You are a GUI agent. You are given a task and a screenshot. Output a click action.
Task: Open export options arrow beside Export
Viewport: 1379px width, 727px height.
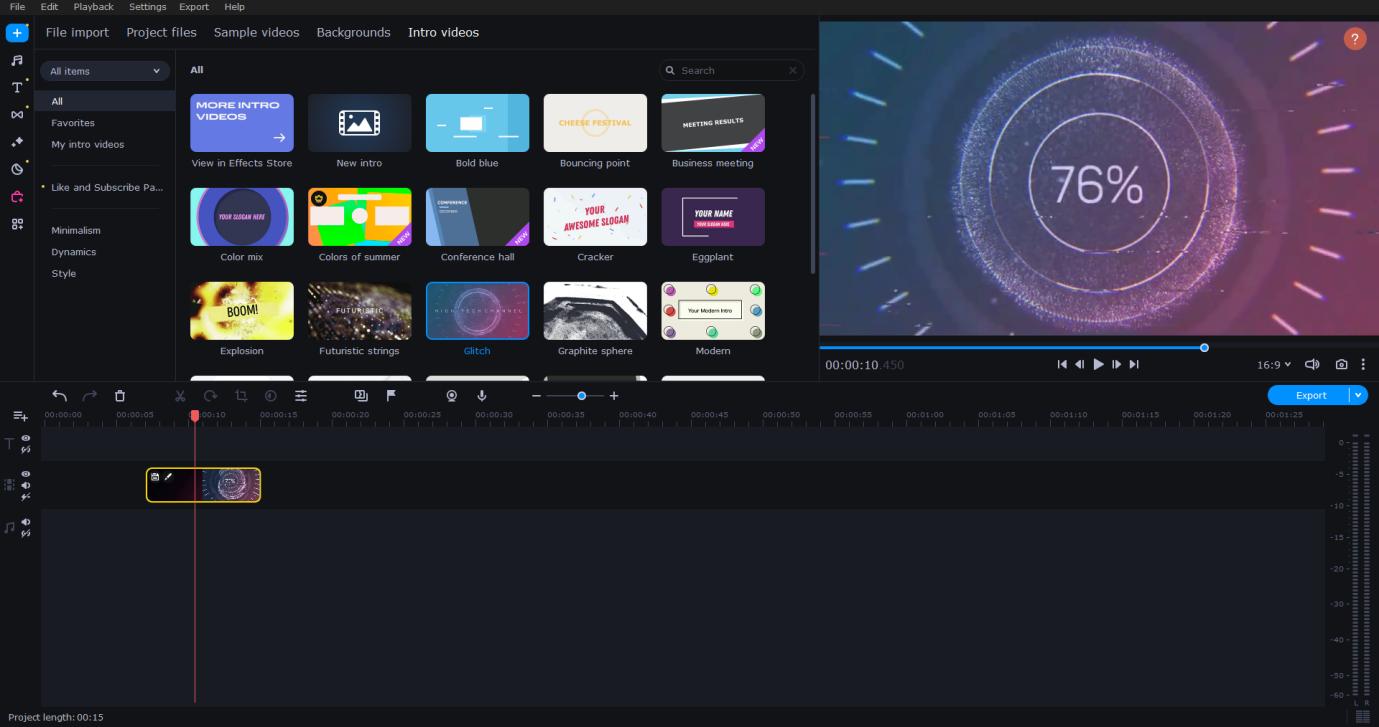click(1358, 395)
